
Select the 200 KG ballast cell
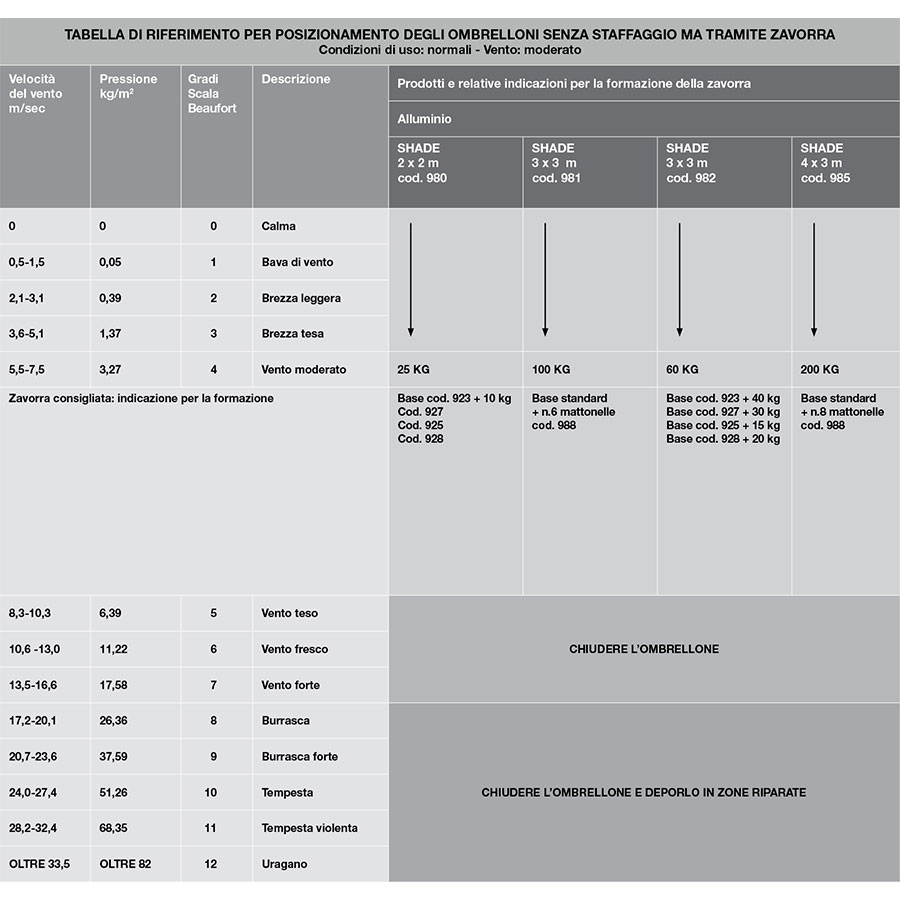coord(846,369)
